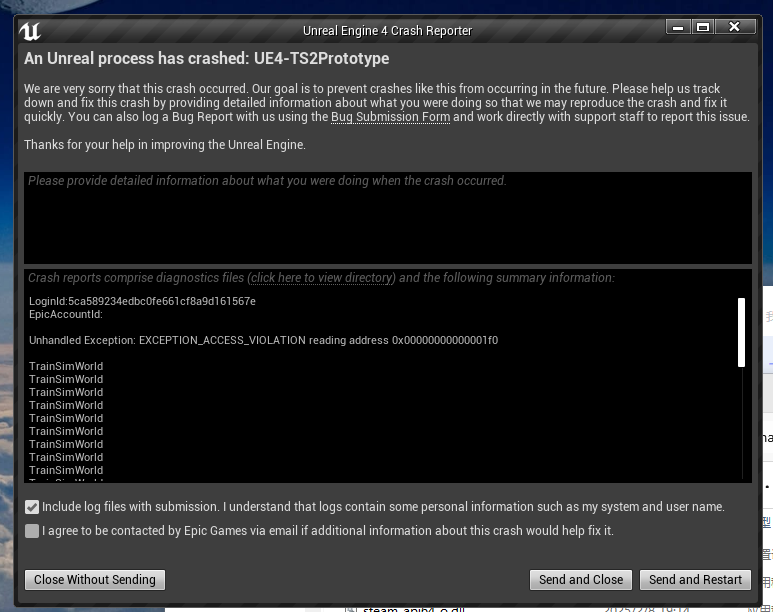Screen dimensions: 773x612
Task: Select the first TrainSimWorld stack entry
Action: click(66, 367)
